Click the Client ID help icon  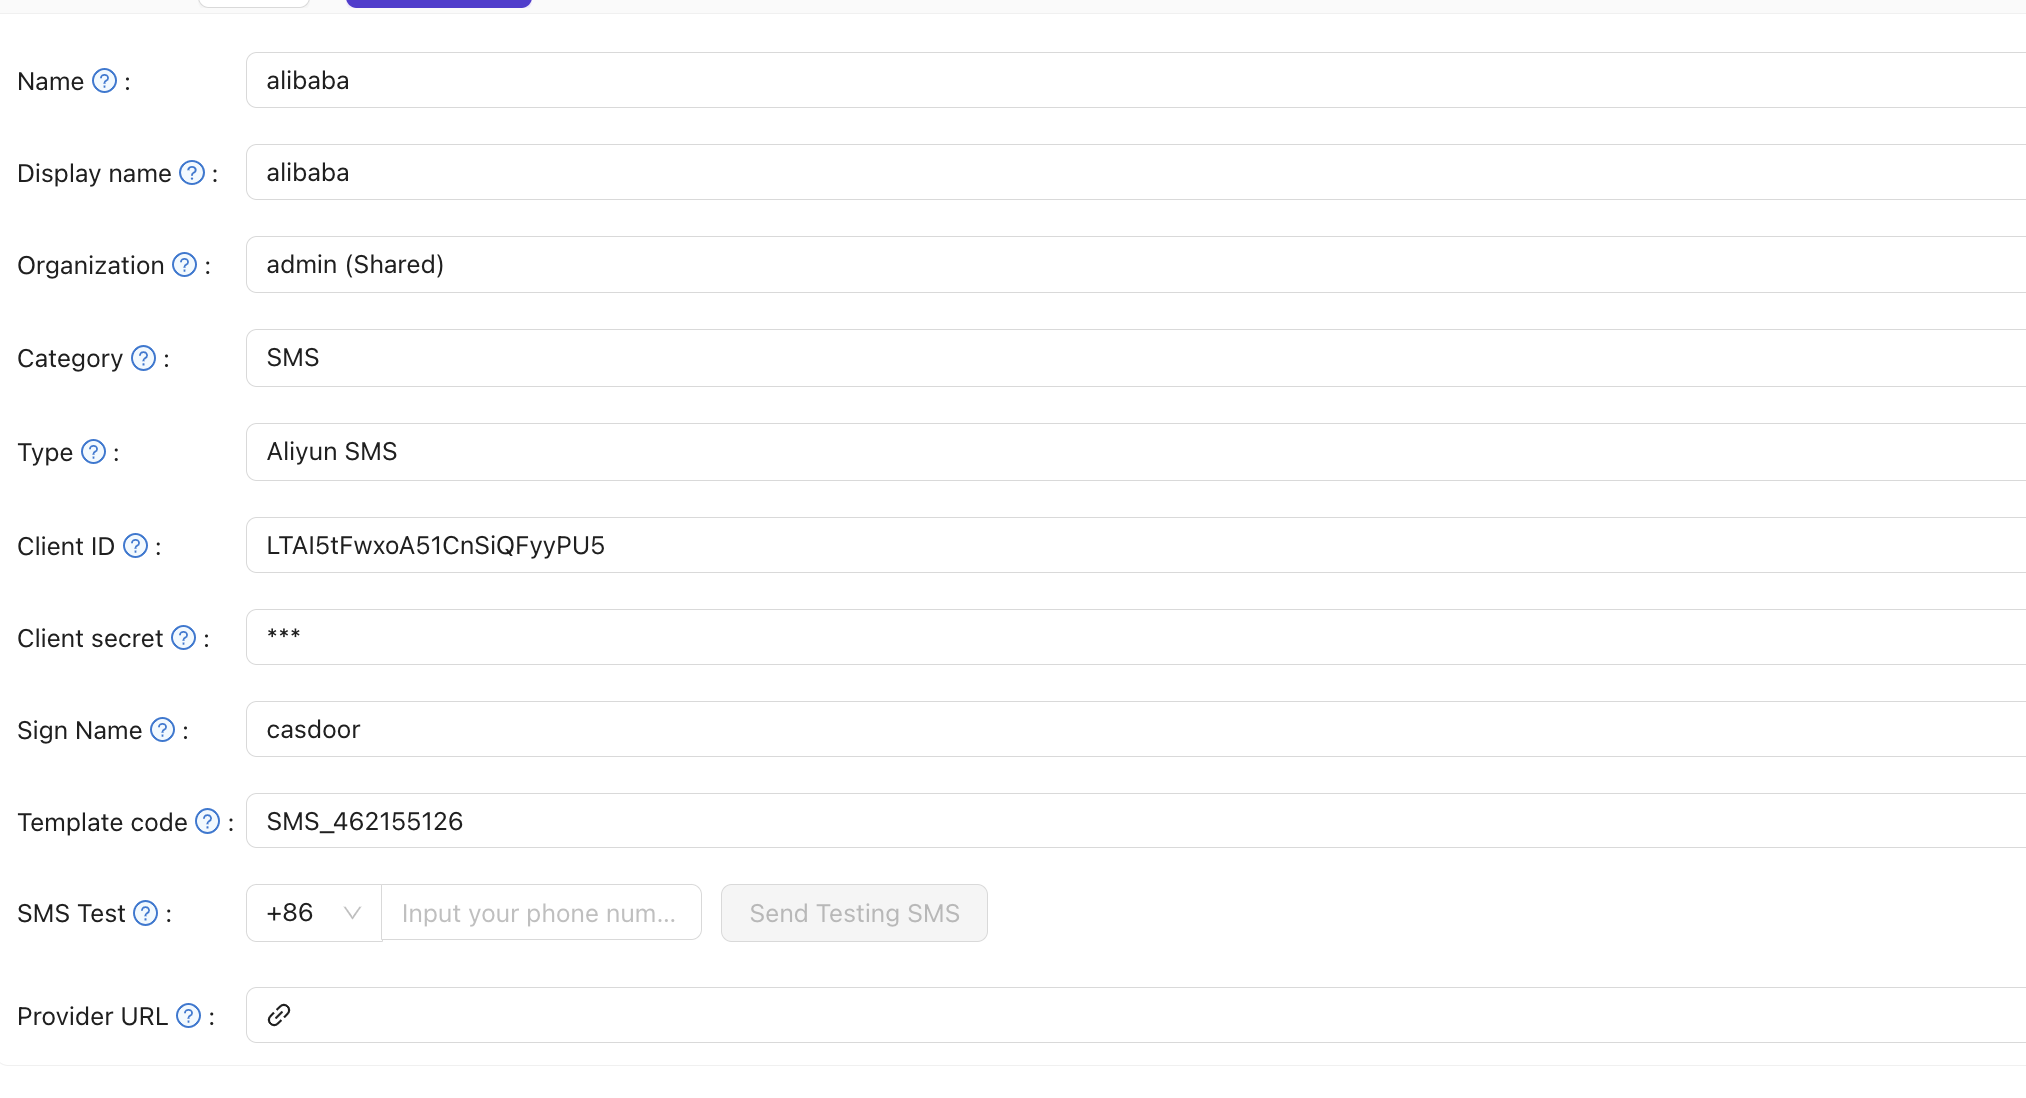pyautogui.click(x=135, y=546)
